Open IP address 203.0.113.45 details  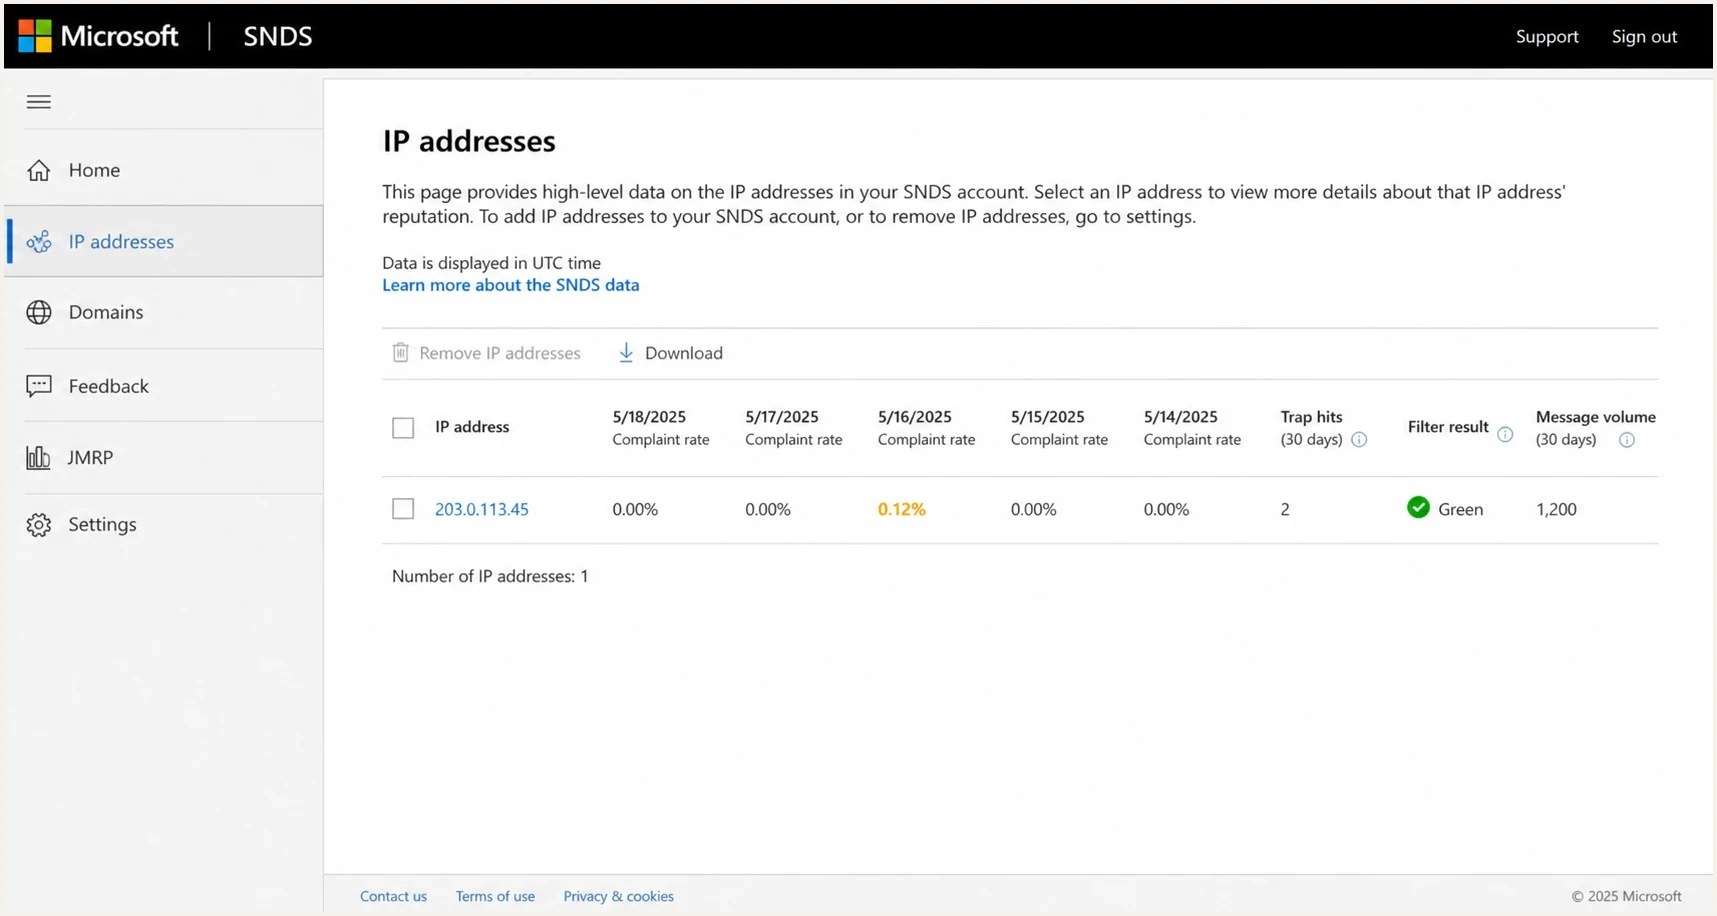click(x=482, y=509)
